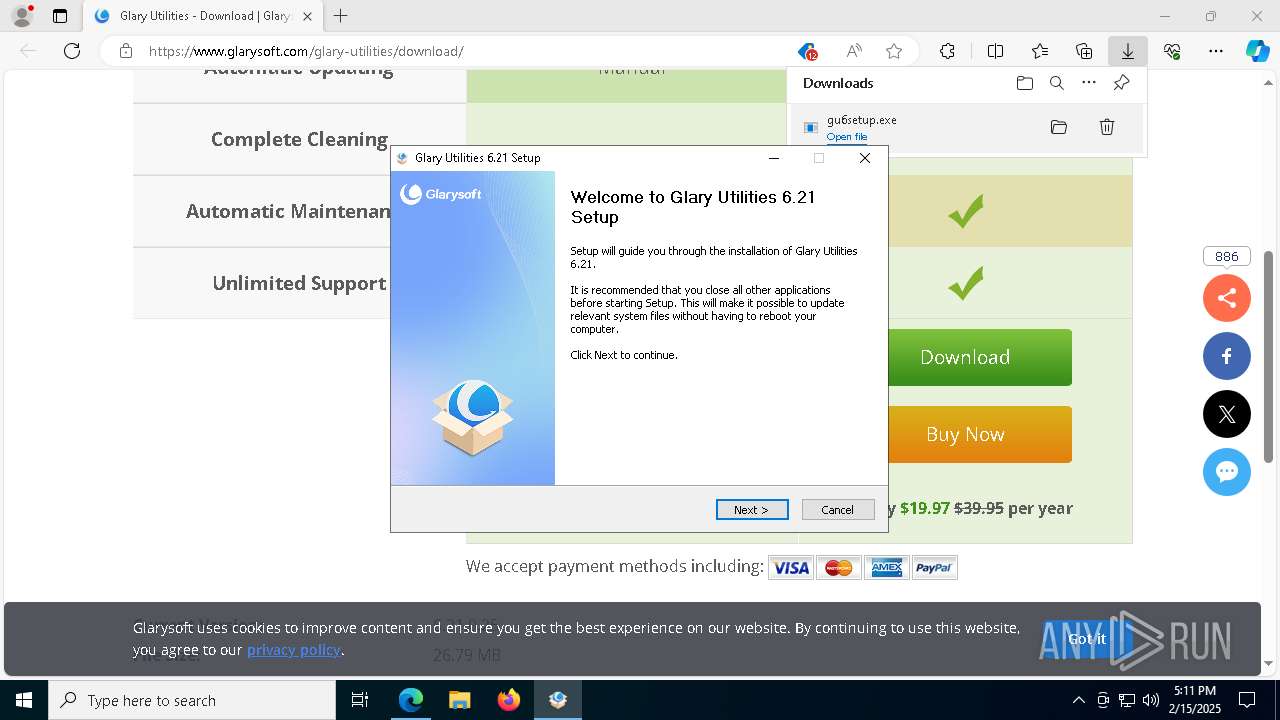The width and height of the screenshot is (1280, 720).
Task: Show hidden system tray icons
Action: pos(1078,700)
